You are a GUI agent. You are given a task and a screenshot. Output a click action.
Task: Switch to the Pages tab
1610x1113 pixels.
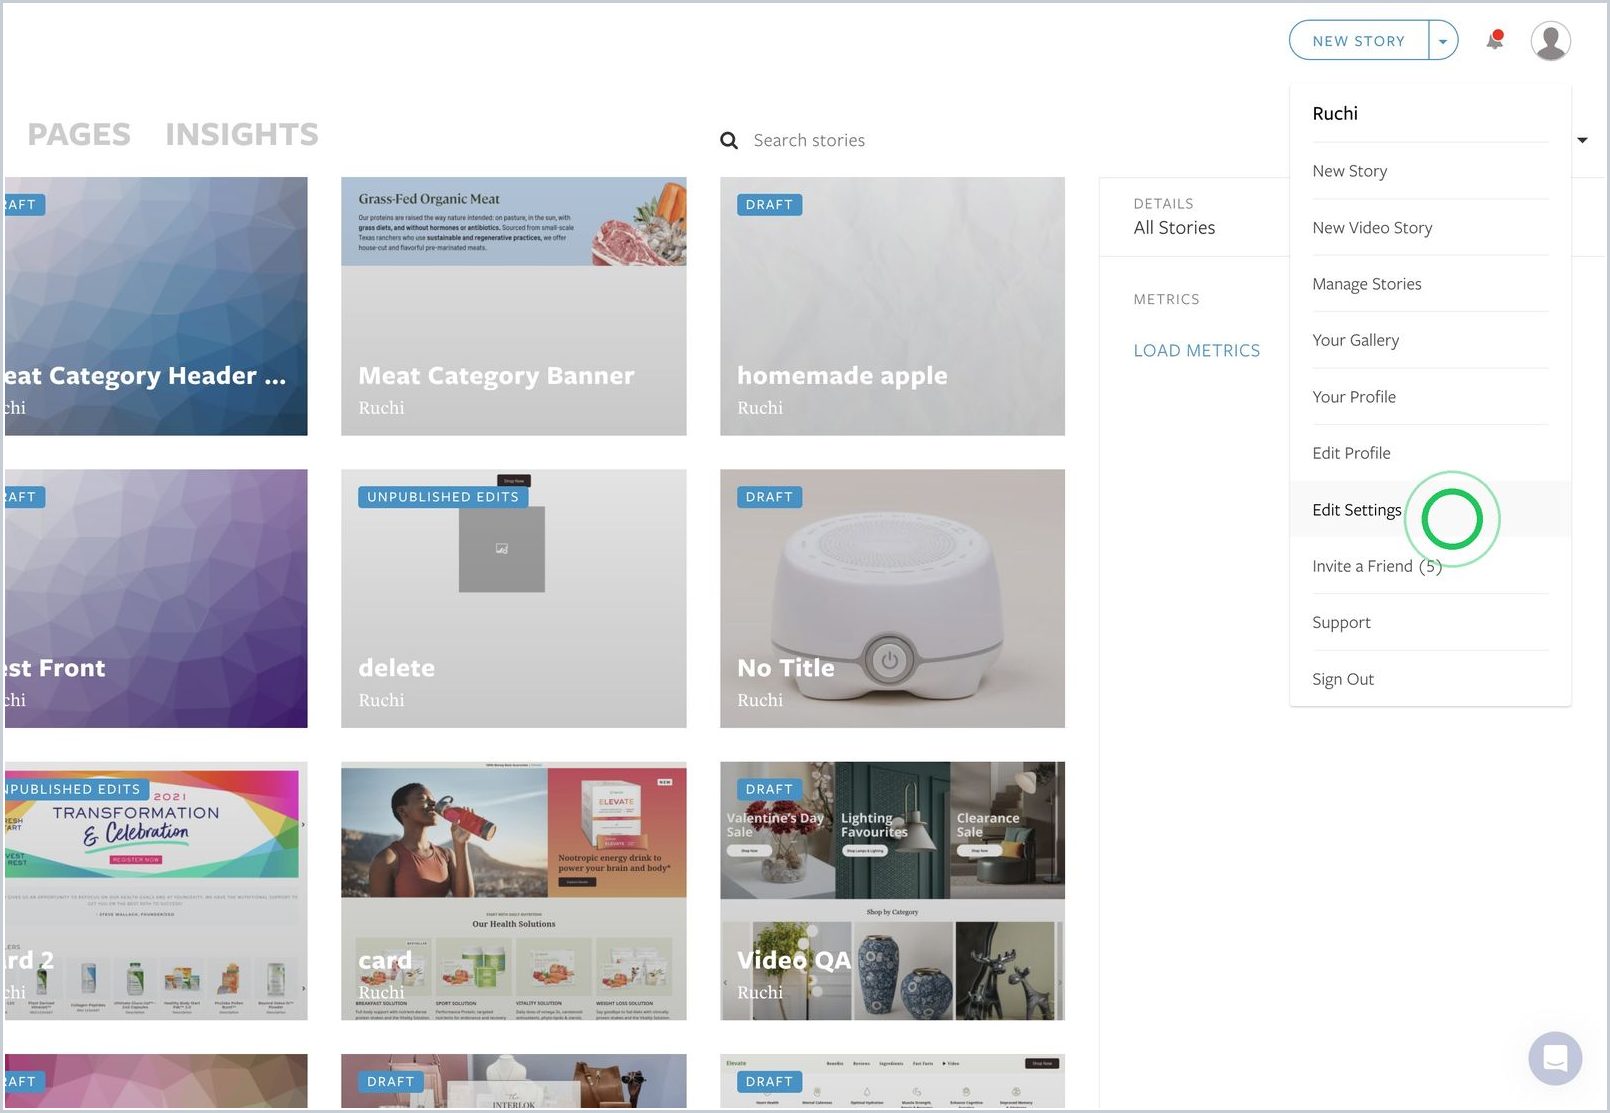tap(79, 134)
